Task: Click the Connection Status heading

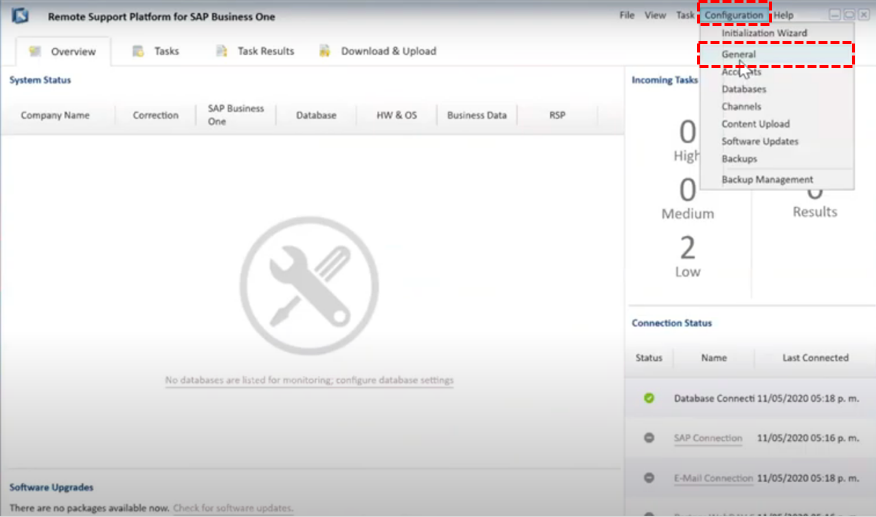Action: [672, 323]
